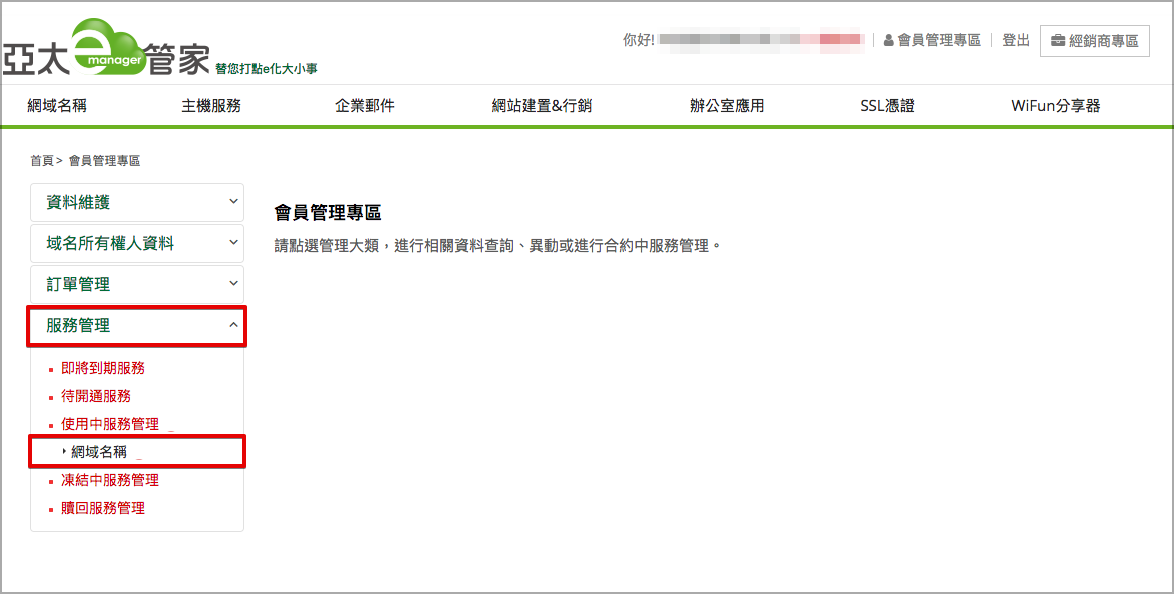Image resolution: width=1174 pixels, height=594 pixels.
Task: Click 會員管理專區 in breadcrumb
Action: pyautogui.click(x=104, y=160)
